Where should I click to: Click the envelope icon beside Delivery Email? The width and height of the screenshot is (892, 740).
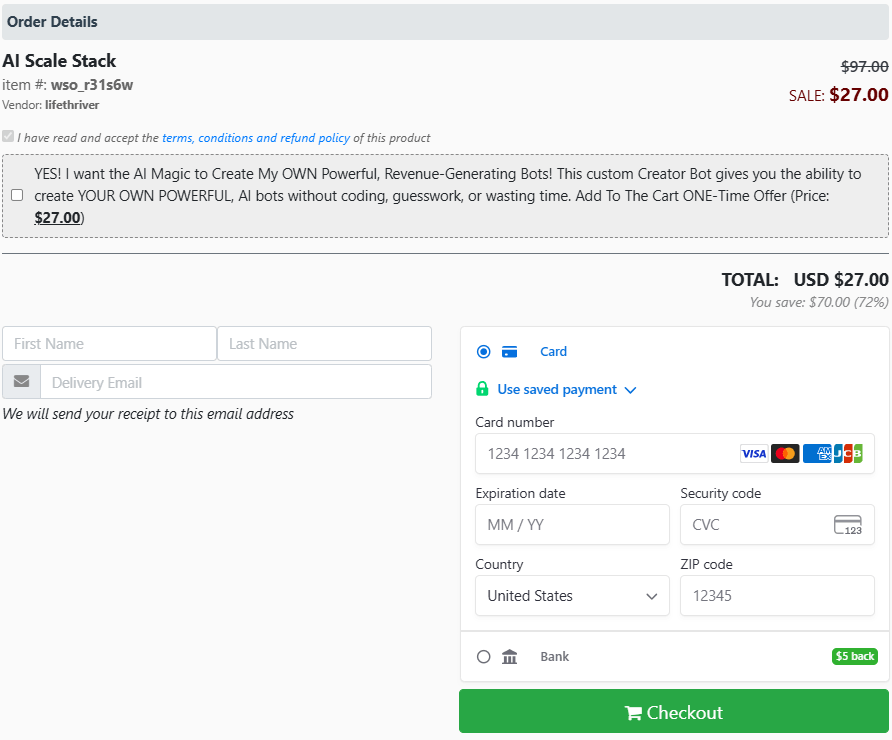point(22,382)
